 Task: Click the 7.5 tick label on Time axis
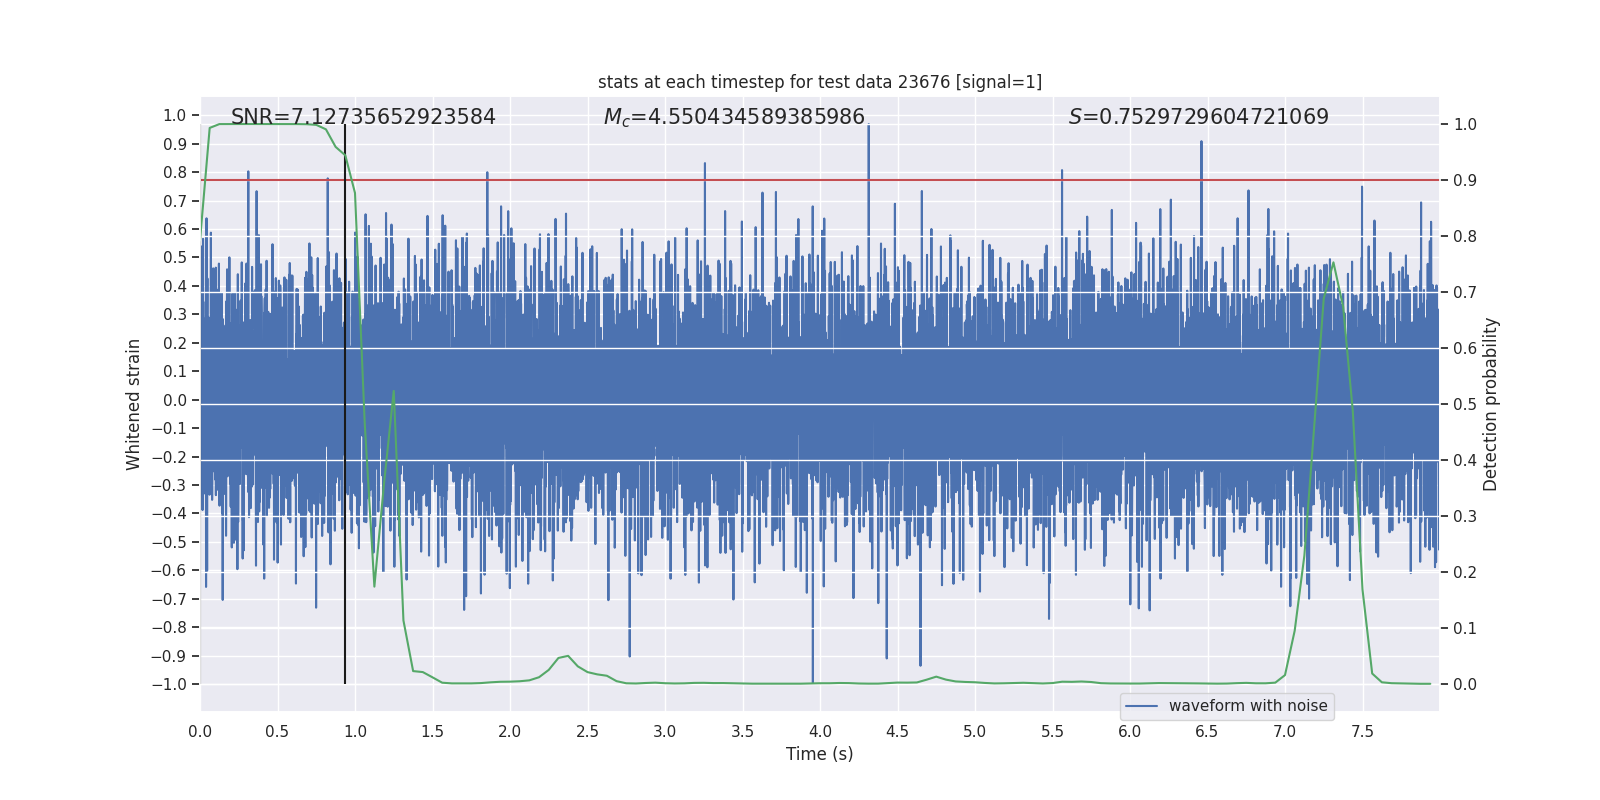click(x=1362, y=731)
